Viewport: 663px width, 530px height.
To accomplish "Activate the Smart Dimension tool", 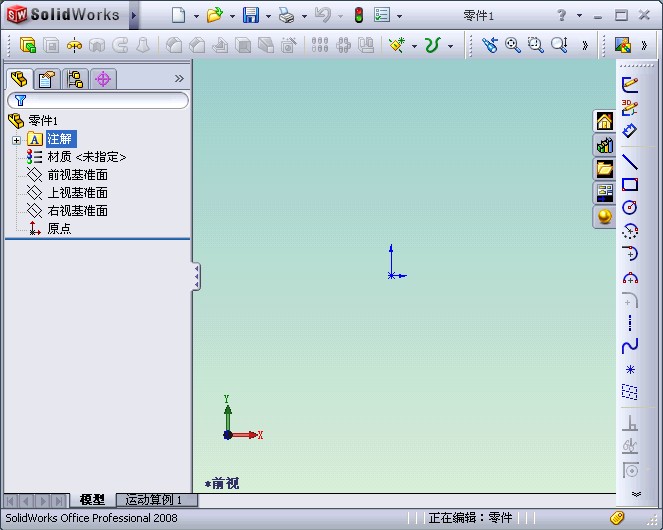I will (x=630, y=130).
